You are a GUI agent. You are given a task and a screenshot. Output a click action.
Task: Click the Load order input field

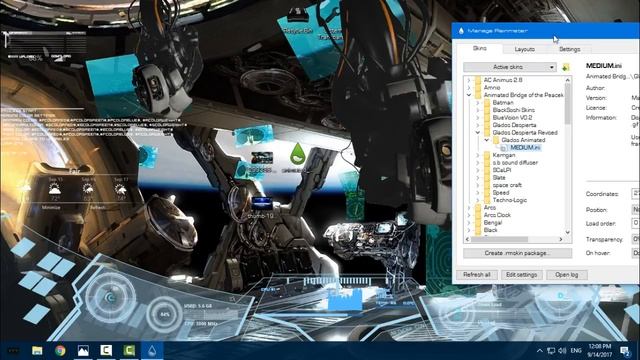point(636,223)
